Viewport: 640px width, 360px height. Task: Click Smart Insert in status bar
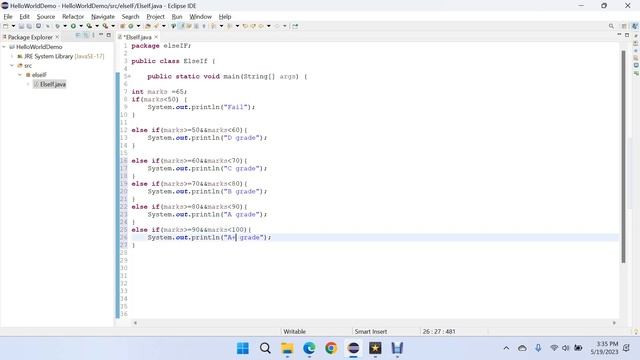371,331
